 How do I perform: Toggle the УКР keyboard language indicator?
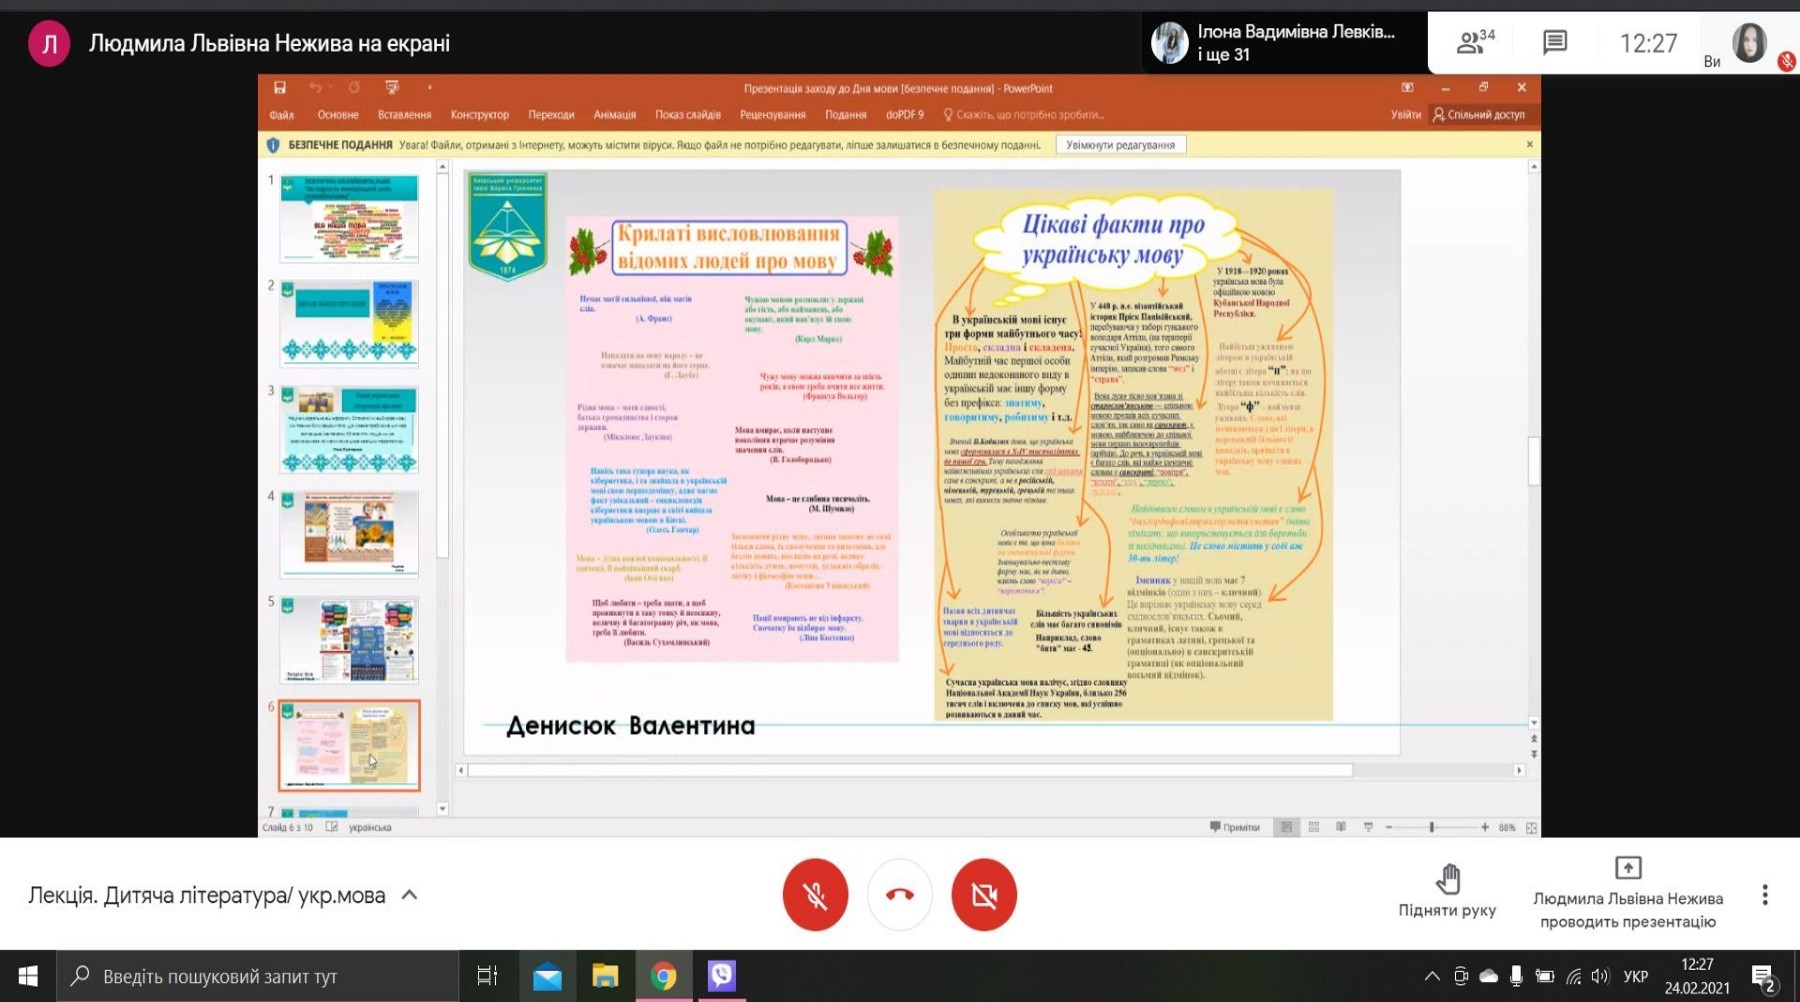[x=1635, y=976]
